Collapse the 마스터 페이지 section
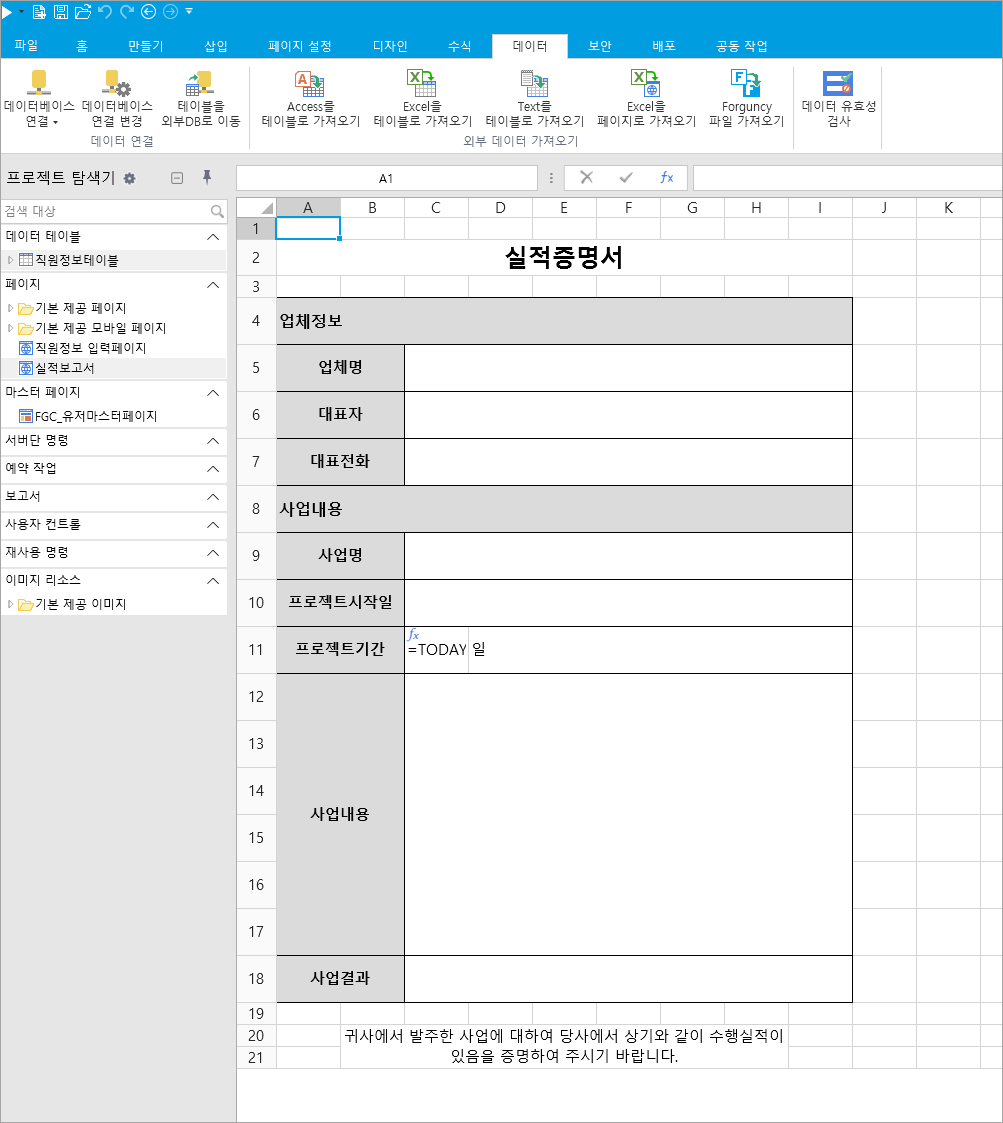1003x1123 pixels. click(213, 392)
